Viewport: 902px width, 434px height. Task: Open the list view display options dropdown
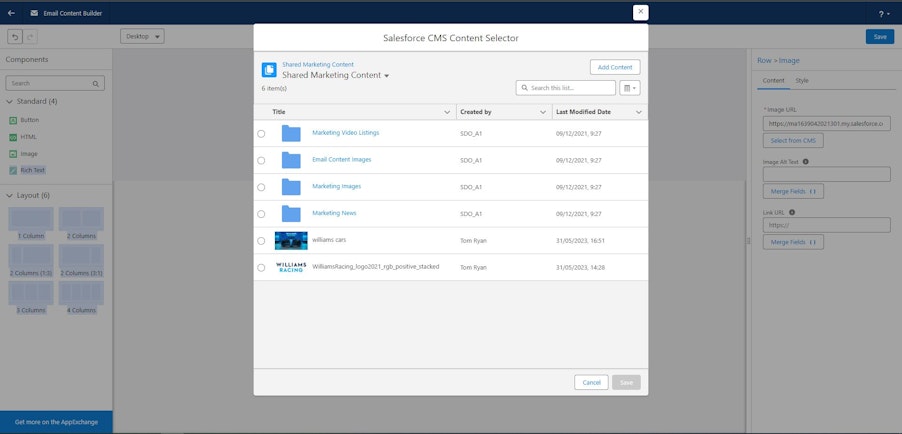click(x=630, y=88)
